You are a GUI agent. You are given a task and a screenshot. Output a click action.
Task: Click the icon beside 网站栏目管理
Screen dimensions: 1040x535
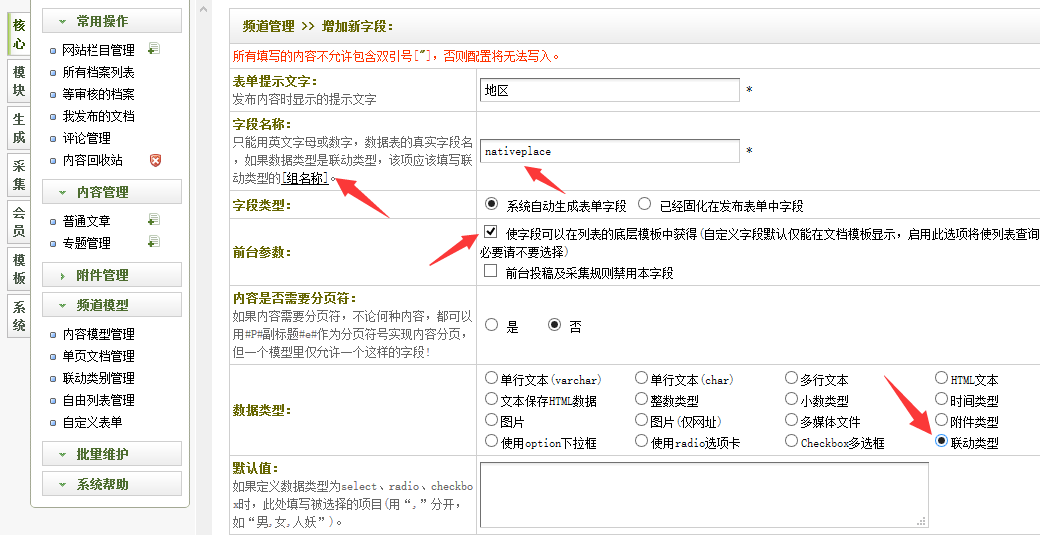(153, 49)
